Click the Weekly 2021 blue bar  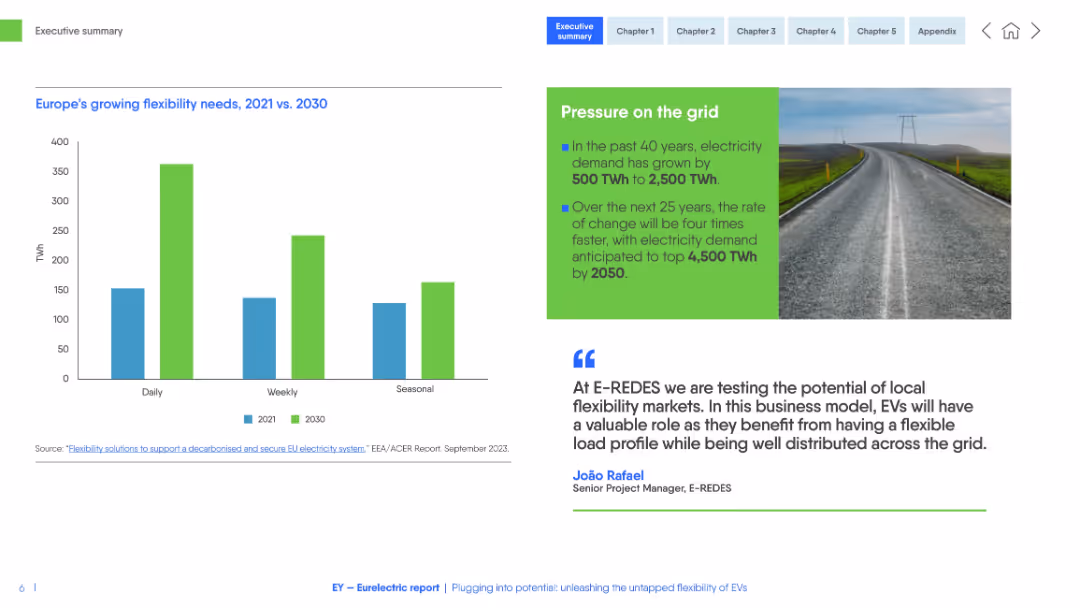(259, 338)
